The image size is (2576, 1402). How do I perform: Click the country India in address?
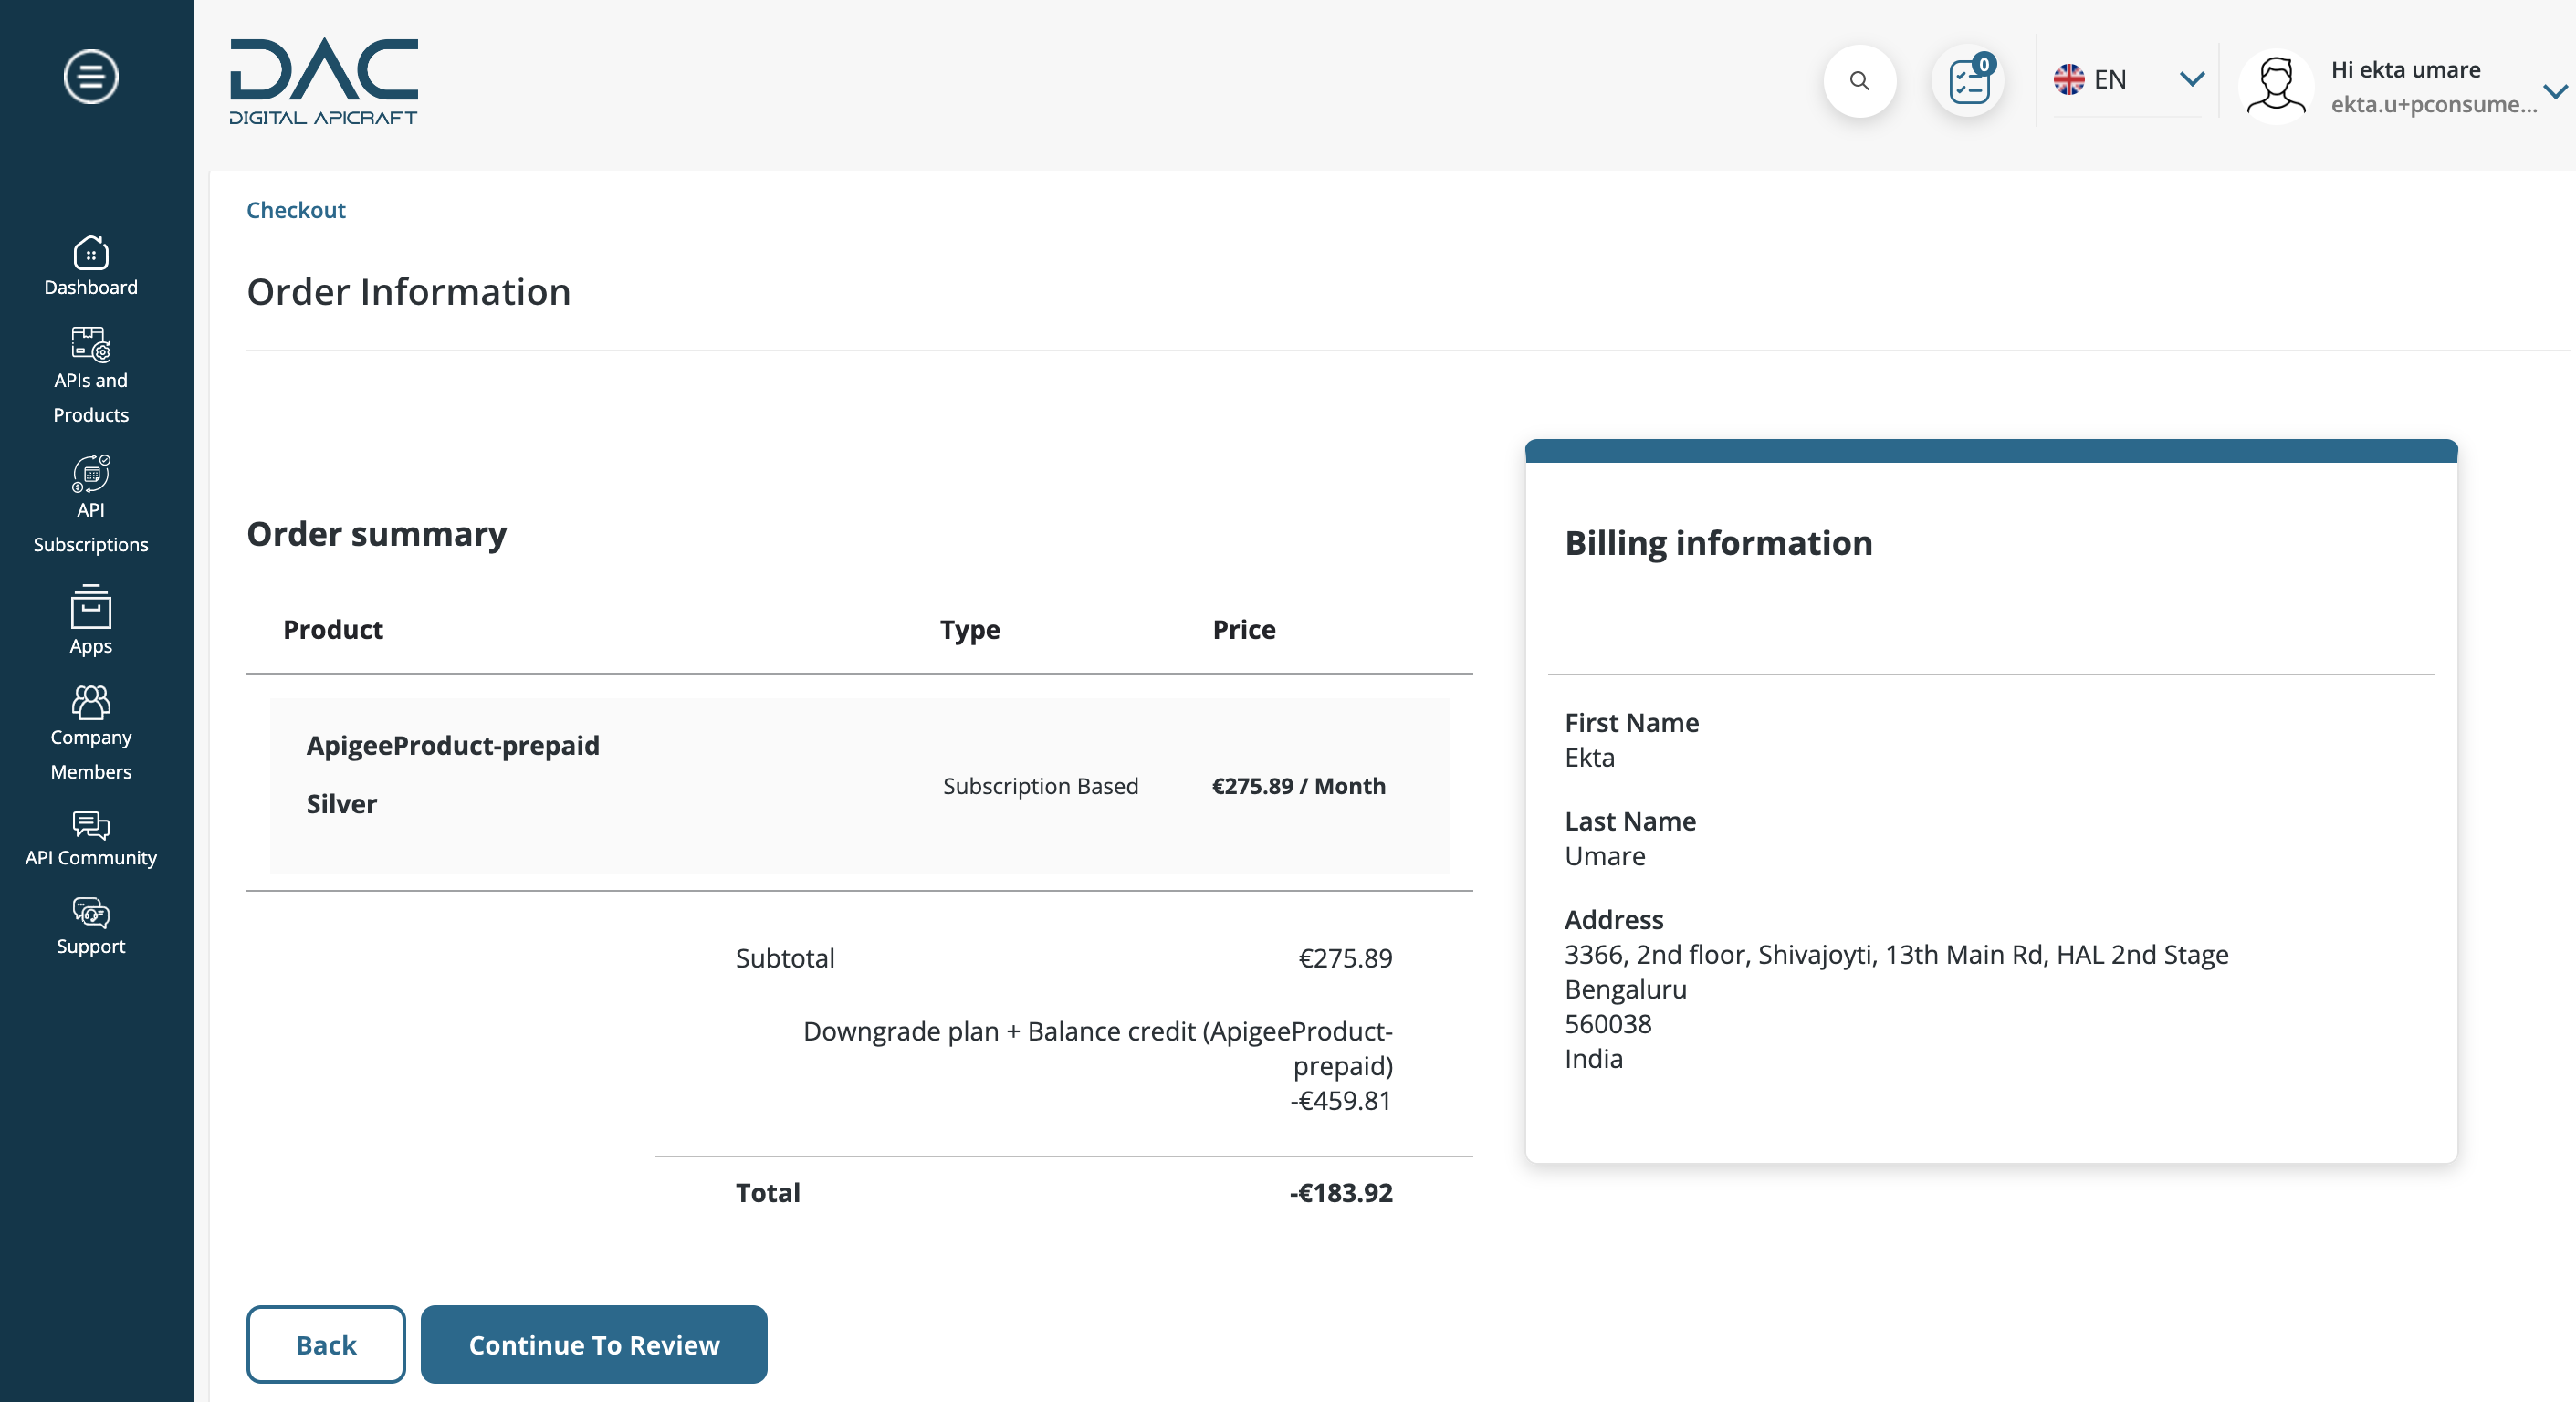[1593, 1058]
